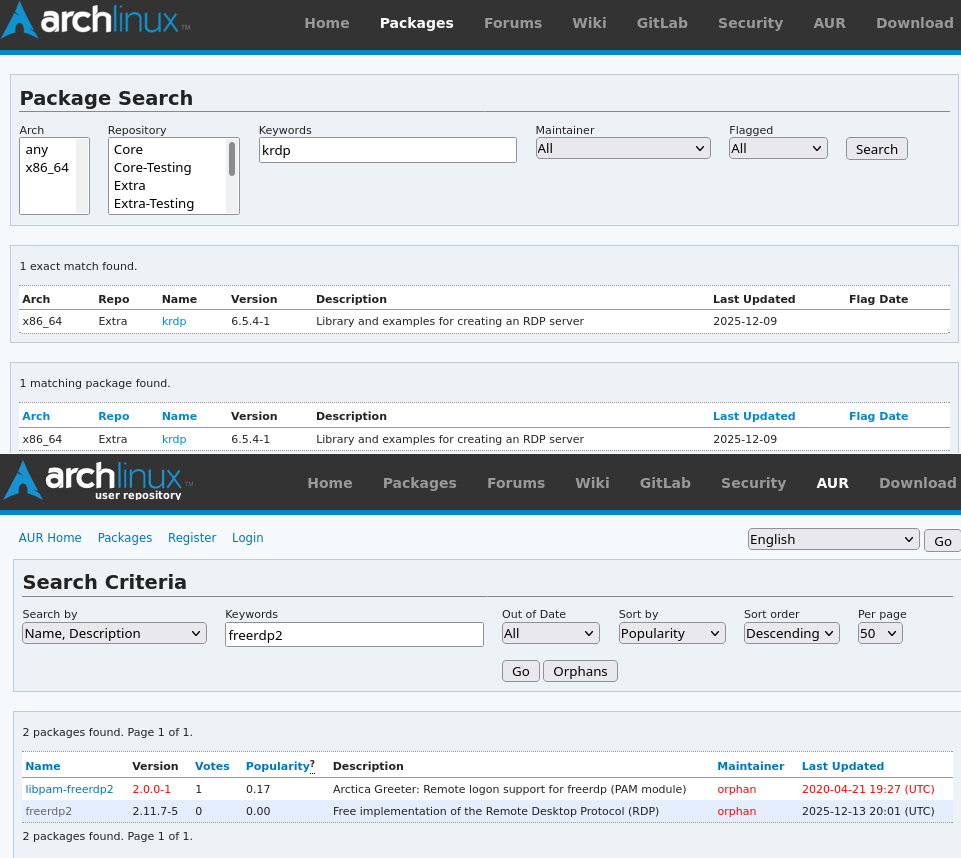Open the Register link
Screen dimensions: 961x858
[x=192, y=537]
